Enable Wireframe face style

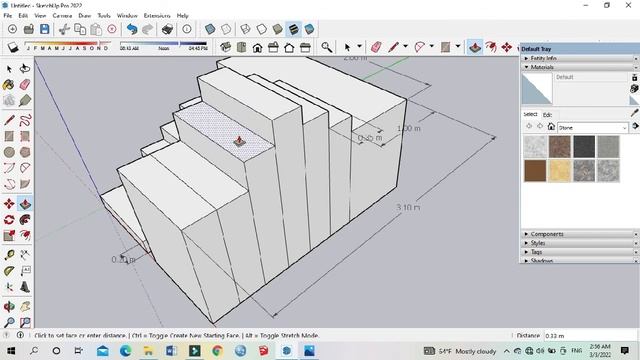[x=245, y=29]
